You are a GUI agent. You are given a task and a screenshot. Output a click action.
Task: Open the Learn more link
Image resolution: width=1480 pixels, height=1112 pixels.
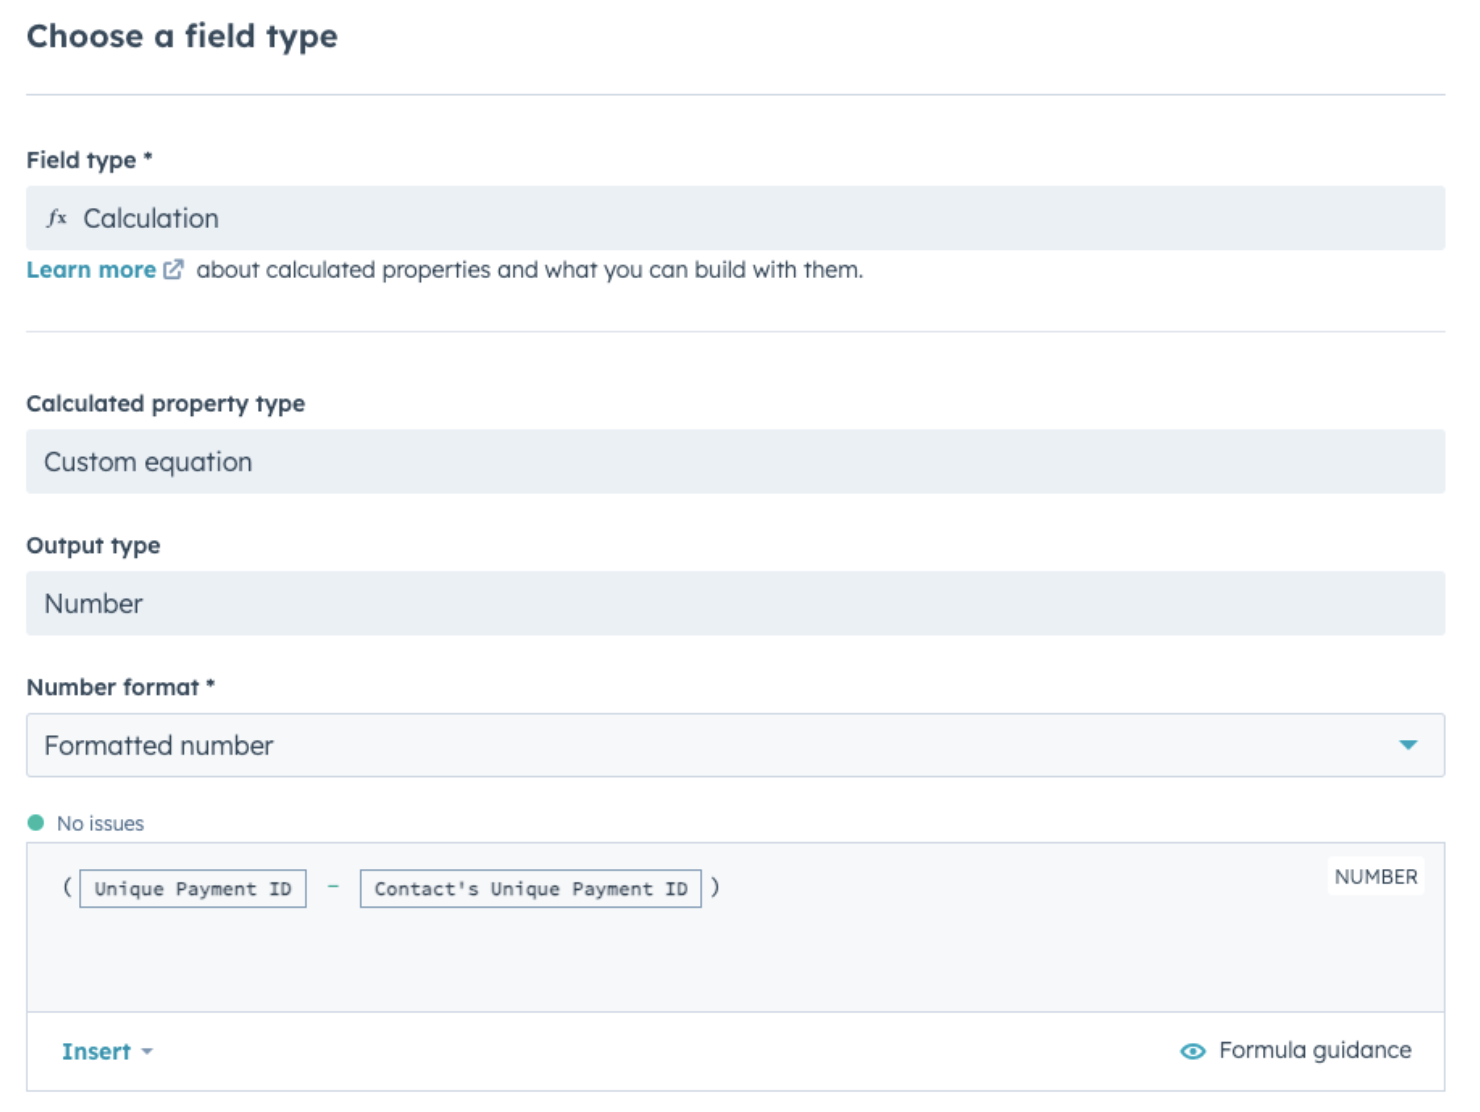pos(91,270)
